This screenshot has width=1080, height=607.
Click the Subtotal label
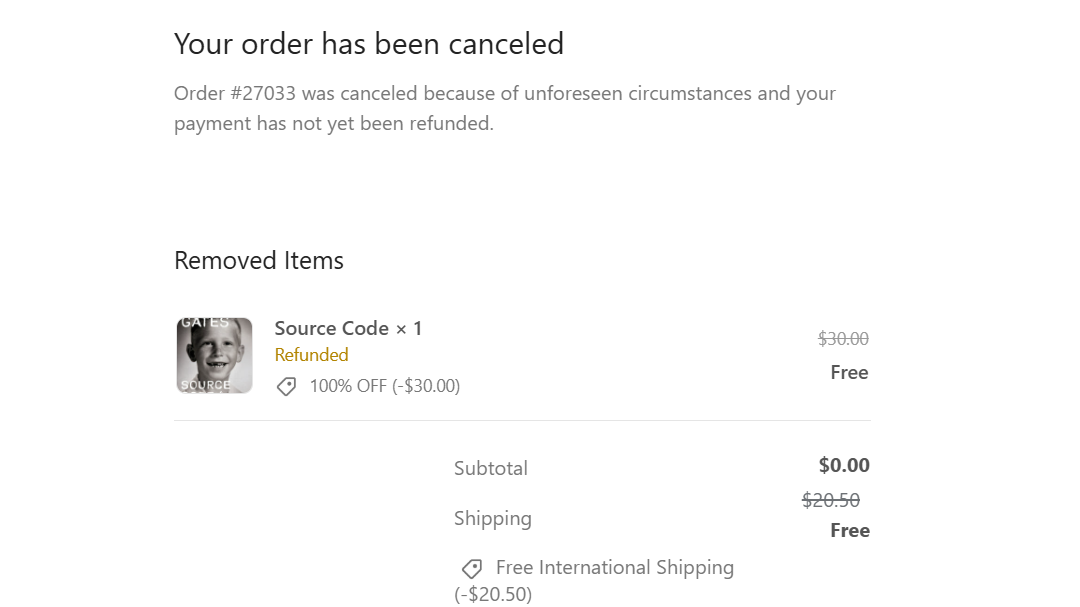(x=490, y=469)
